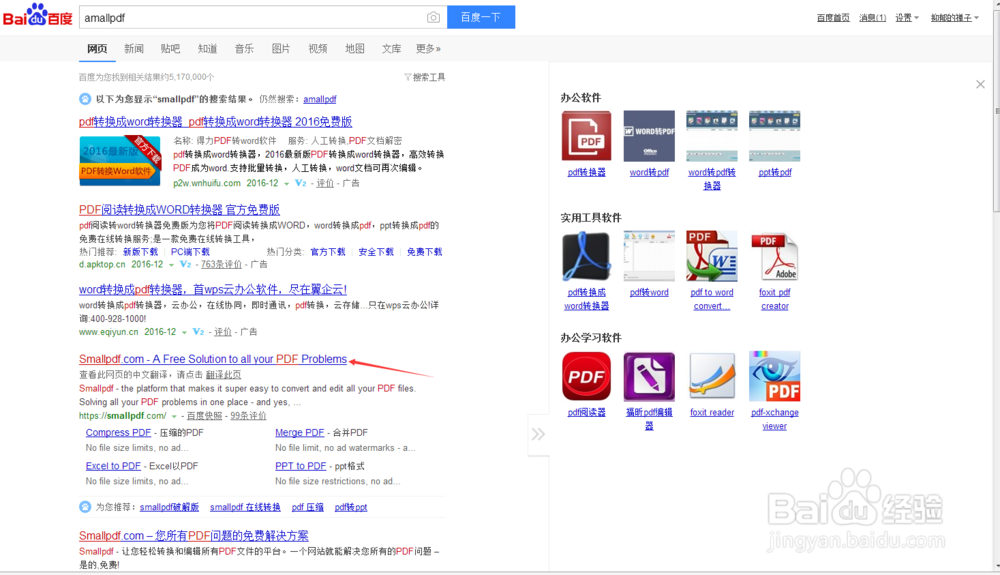Viewport: 1000px width, 575px height.
Task: Expand dropdown arrow next to p2w.wnhuifu.com date
Action: (x=286, y=184)
